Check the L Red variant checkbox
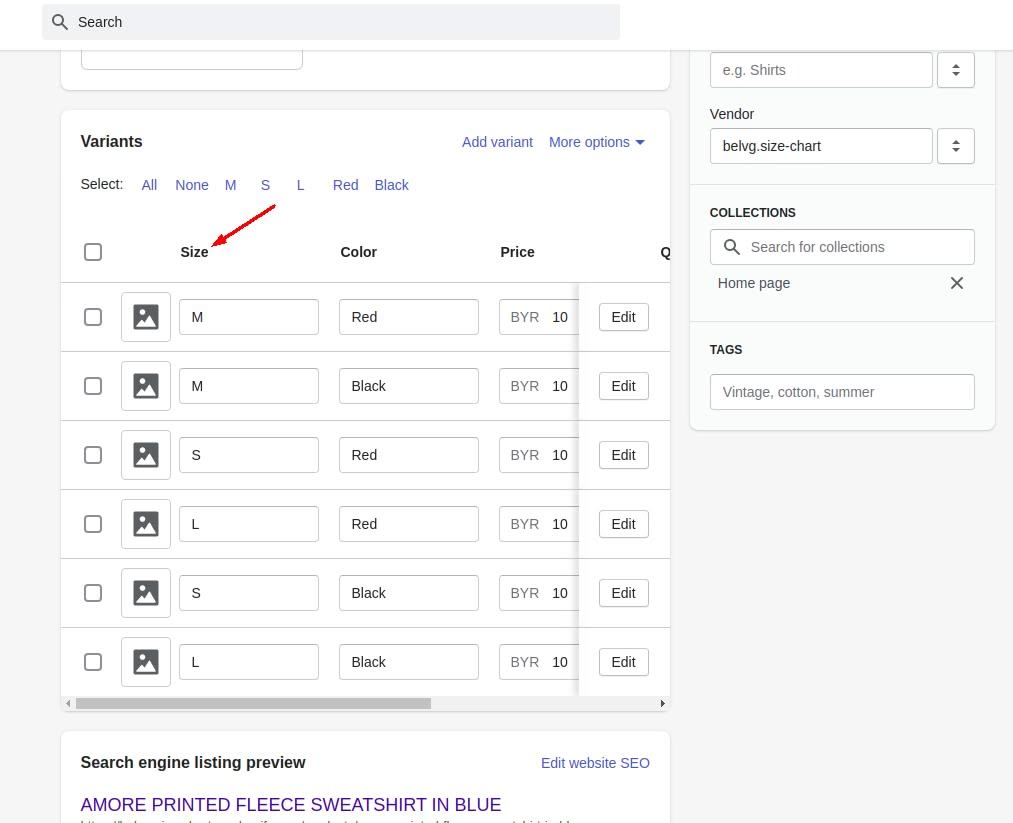1013x823 pixels. [93, 524]
